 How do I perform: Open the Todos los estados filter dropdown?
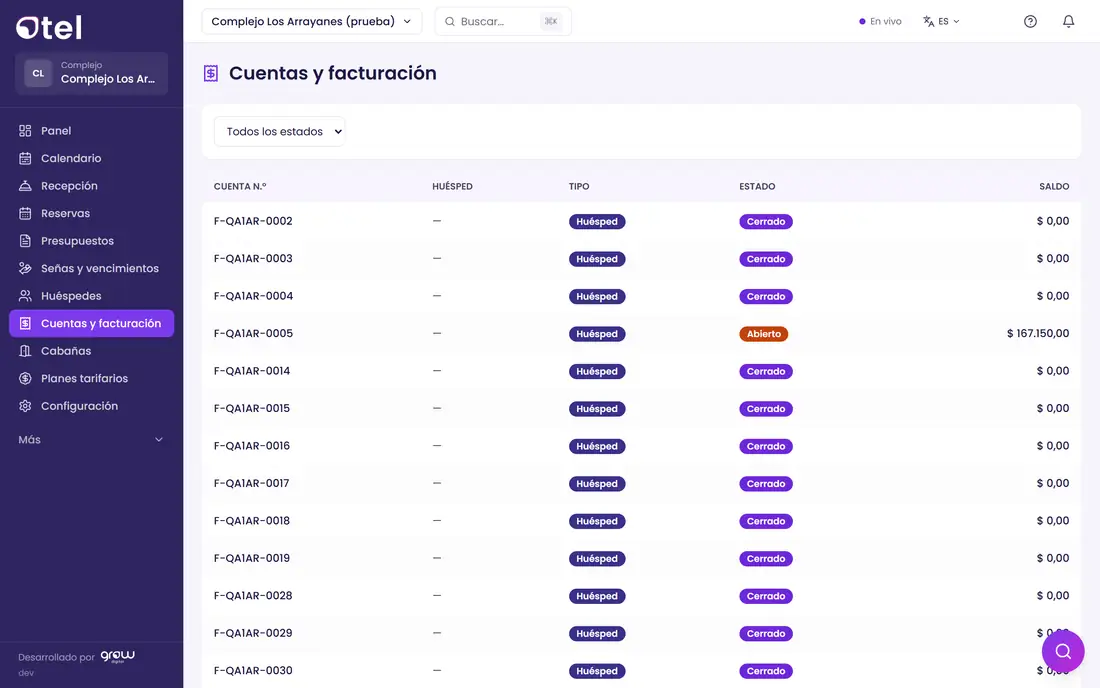[279, 131]
